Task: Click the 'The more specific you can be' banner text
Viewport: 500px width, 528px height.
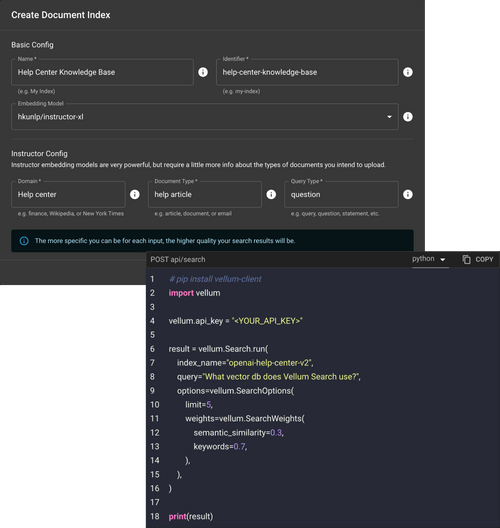Action: coord(165,241)
